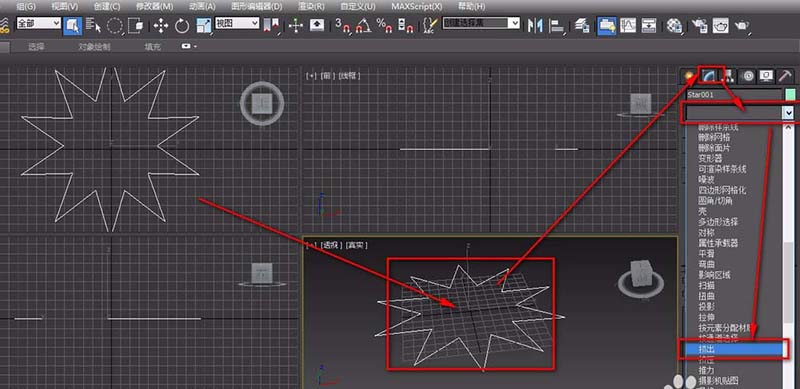The width and height of the screenshot is (800, 389).
Task: Open 创建(C) menu
Action: pos(107,7)
